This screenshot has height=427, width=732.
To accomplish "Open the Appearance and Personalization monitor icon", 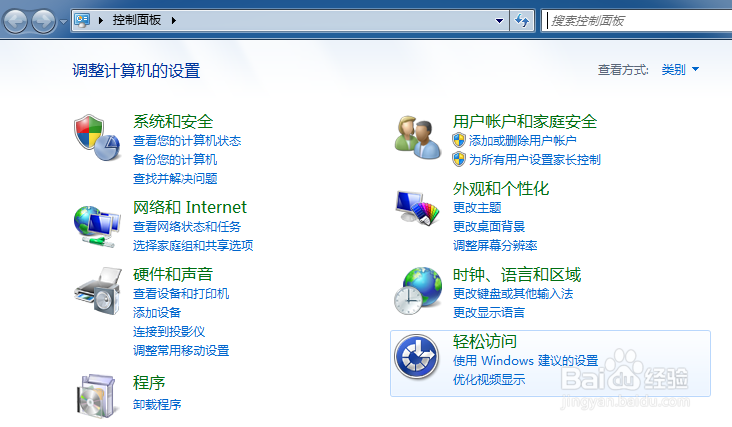I will tap(418, 208).
